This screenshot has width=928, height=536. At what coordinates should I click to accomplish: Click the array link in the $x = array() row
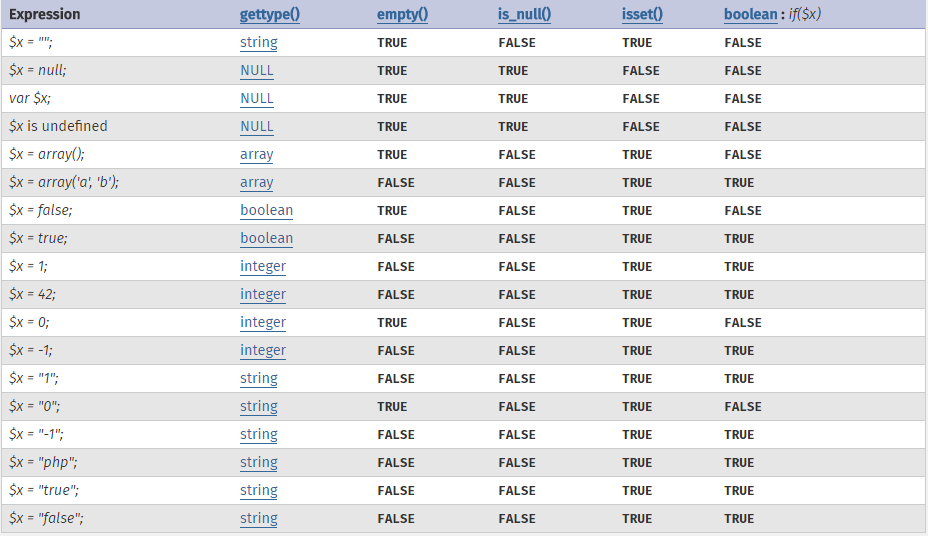256,155
